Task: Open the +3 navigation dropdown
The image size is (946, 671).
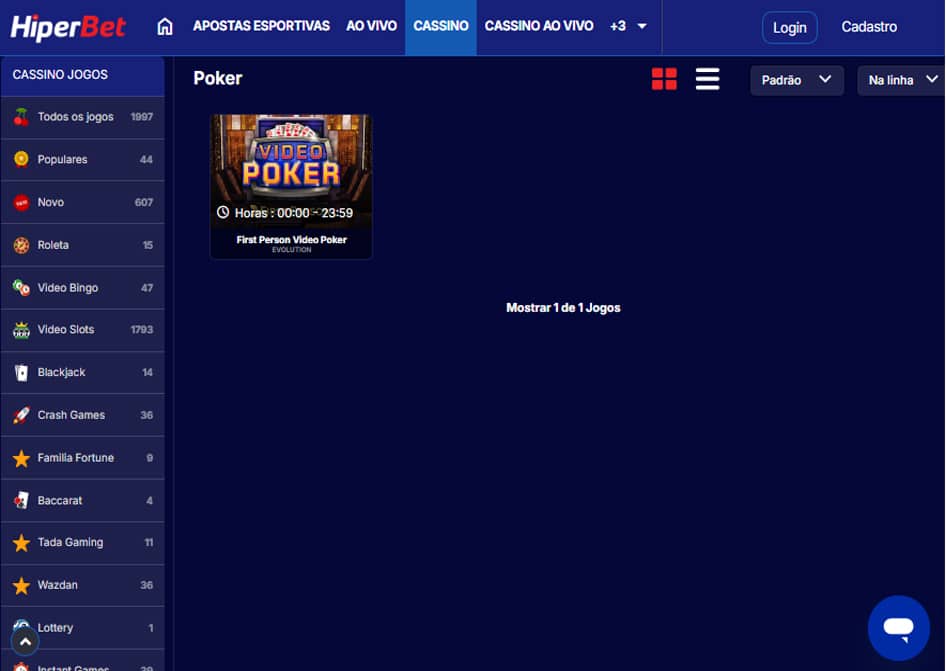Action: pyautogui.click(x=628, y=27)
